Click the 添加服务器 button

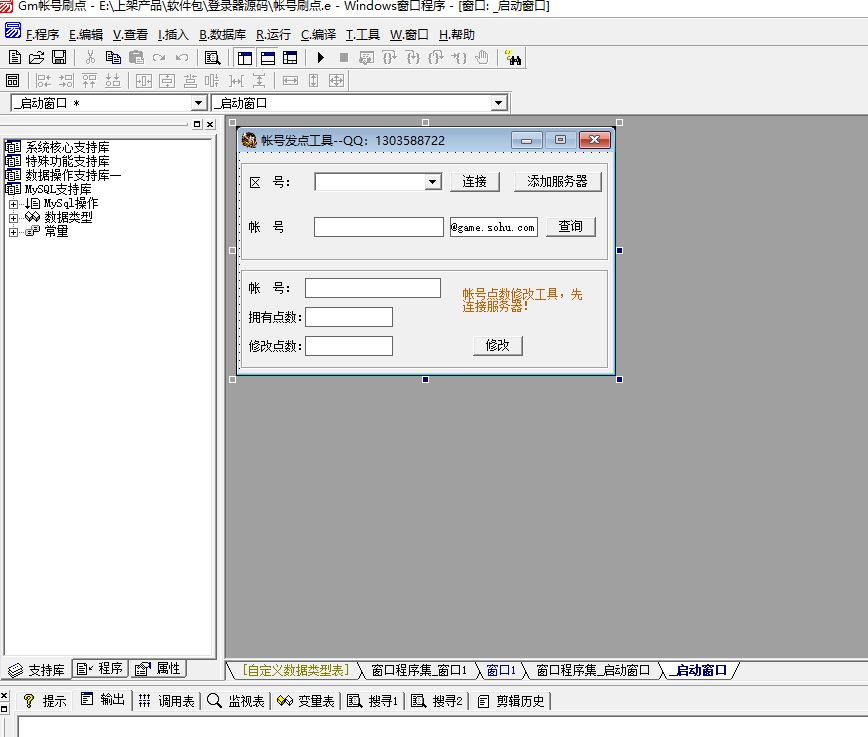click(558, 182)
